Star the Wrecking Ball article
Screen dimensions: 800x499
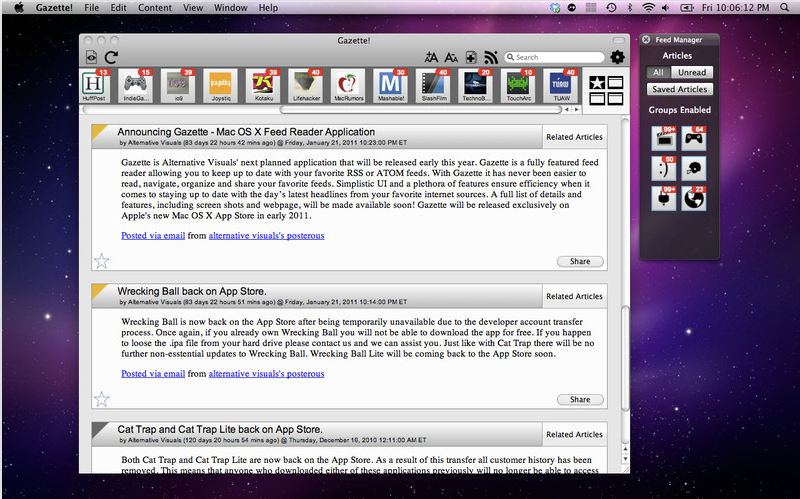click(x=102, y=399)
